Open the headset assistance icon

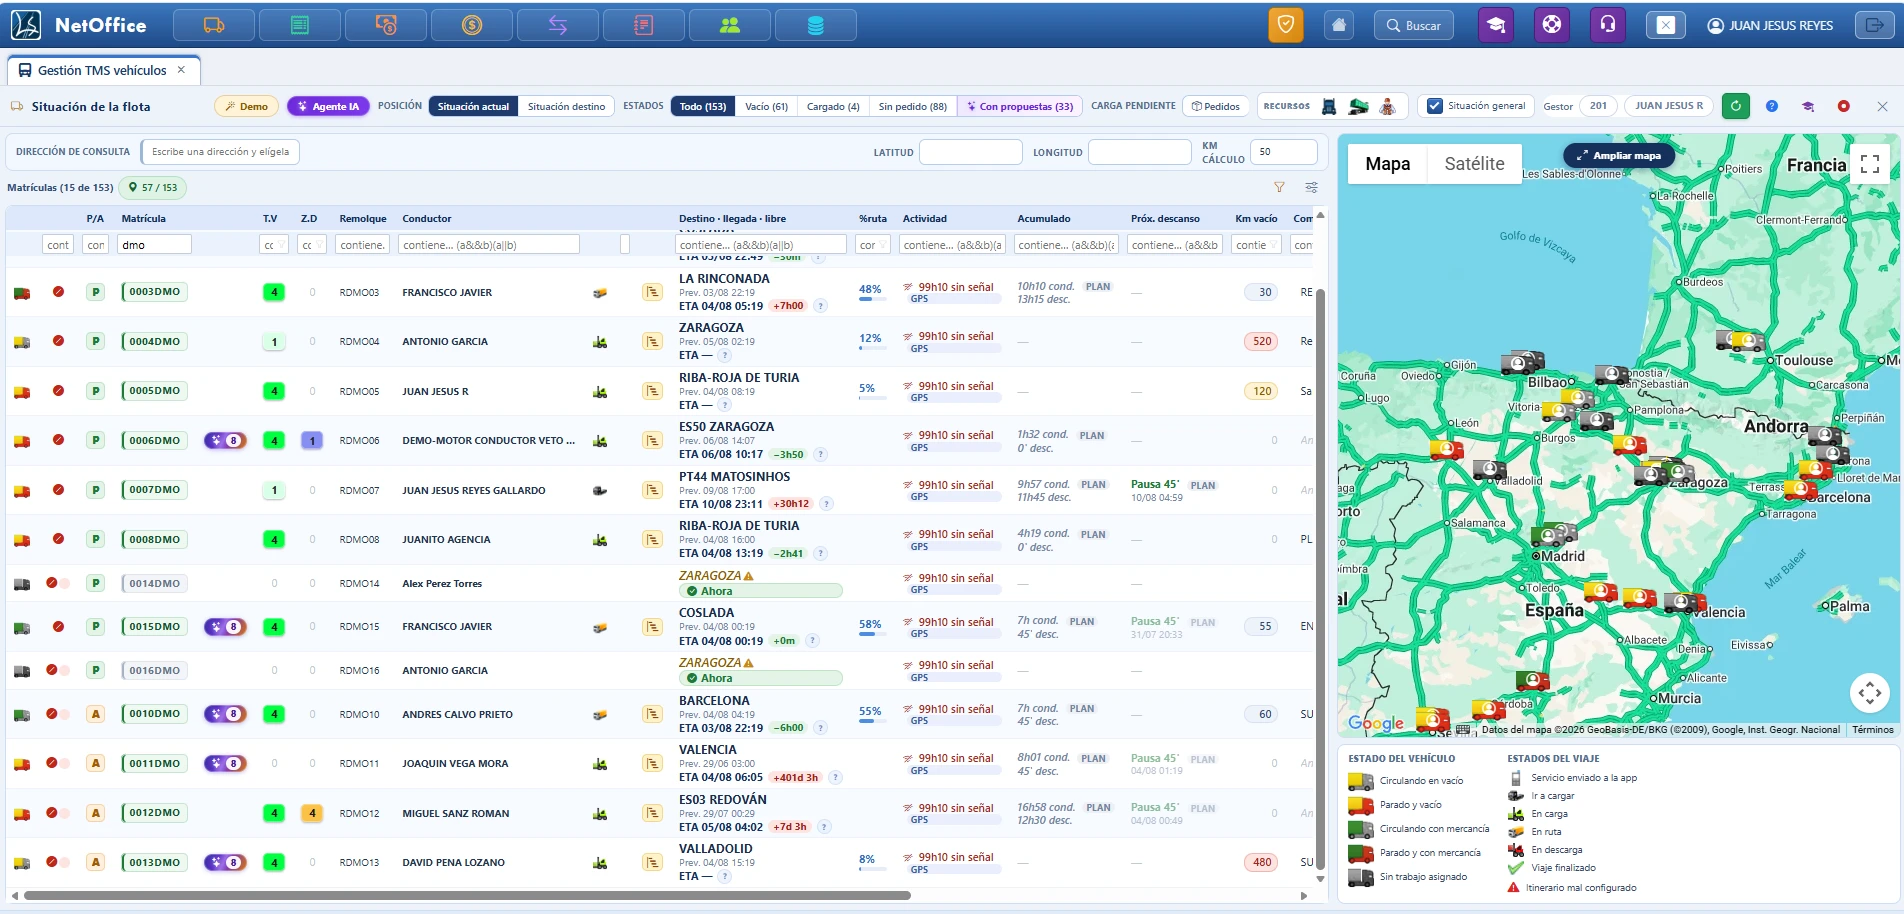[1608, 25]
